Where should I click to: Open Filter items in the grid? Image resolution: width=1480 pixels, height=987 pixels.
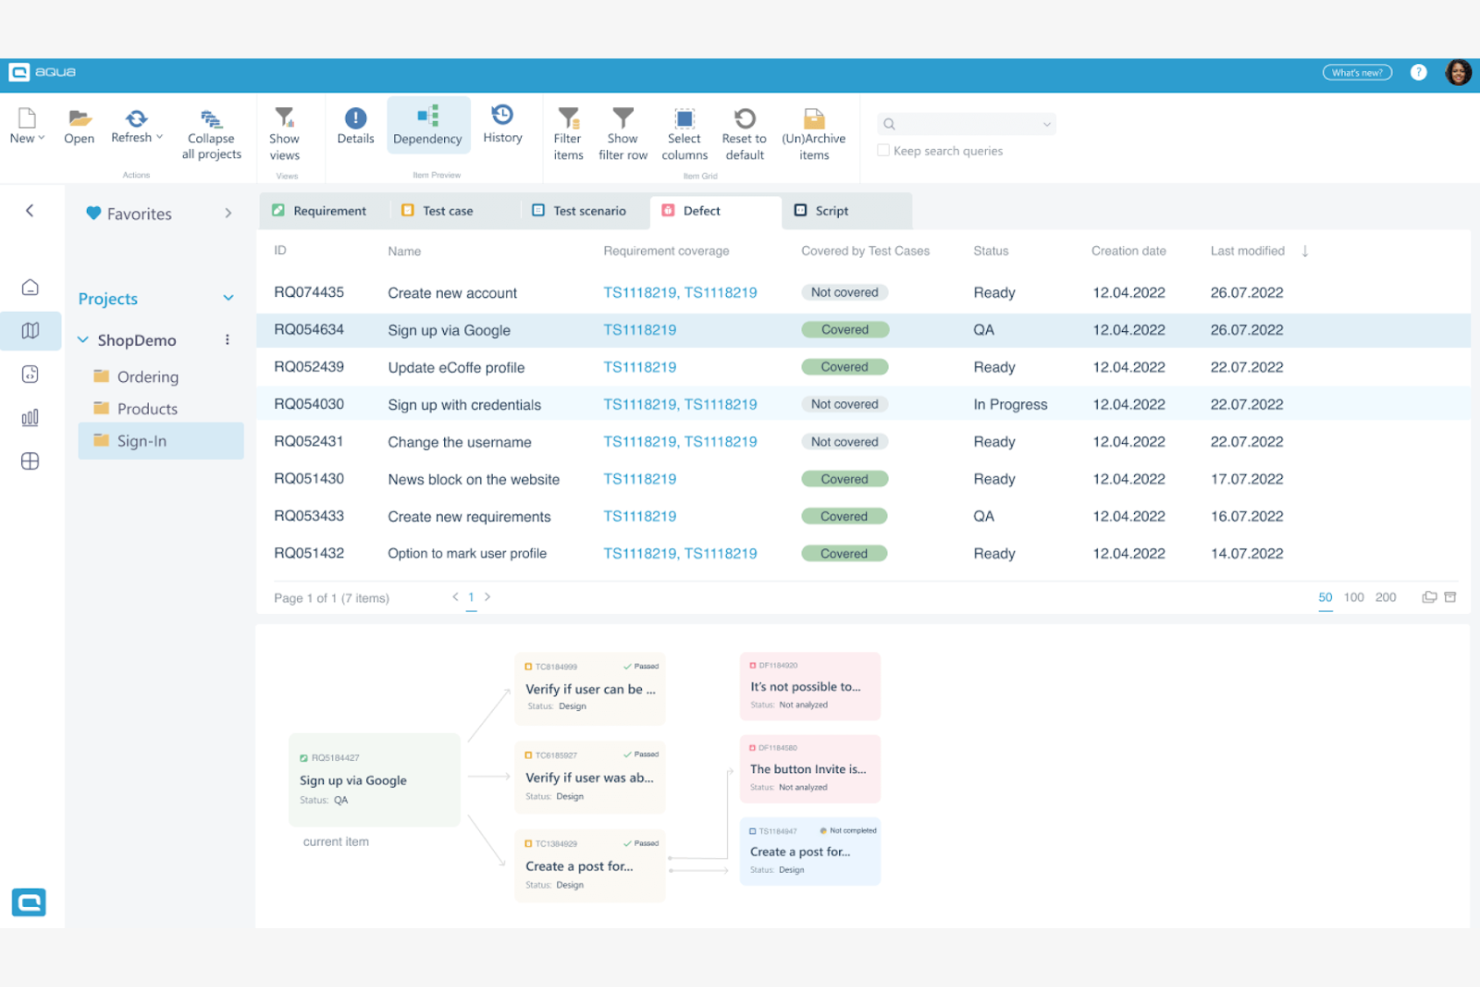(x=568, y=134)
